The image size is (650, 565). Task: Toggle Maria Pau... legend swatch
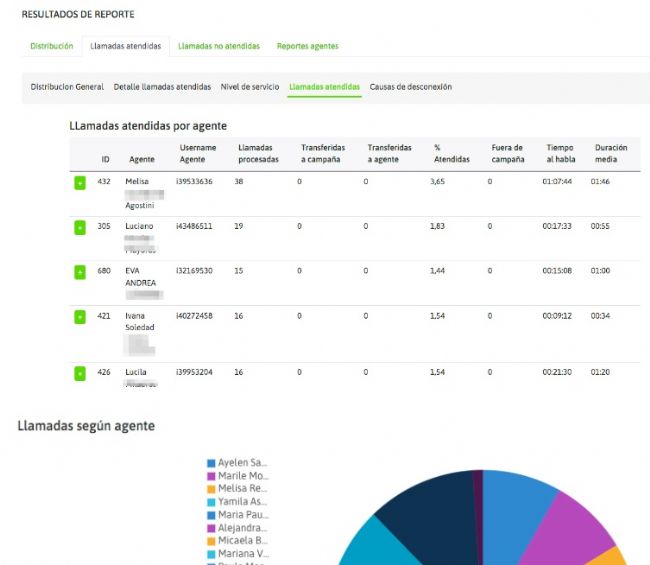click(x=211, y=515)
